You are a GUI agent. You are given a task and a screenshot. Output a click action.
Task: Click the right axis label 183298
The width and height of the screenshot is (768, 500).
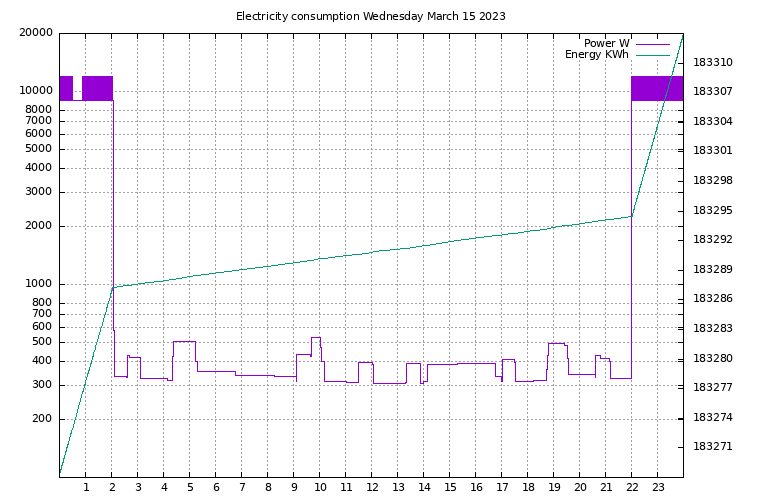point(713,181)
